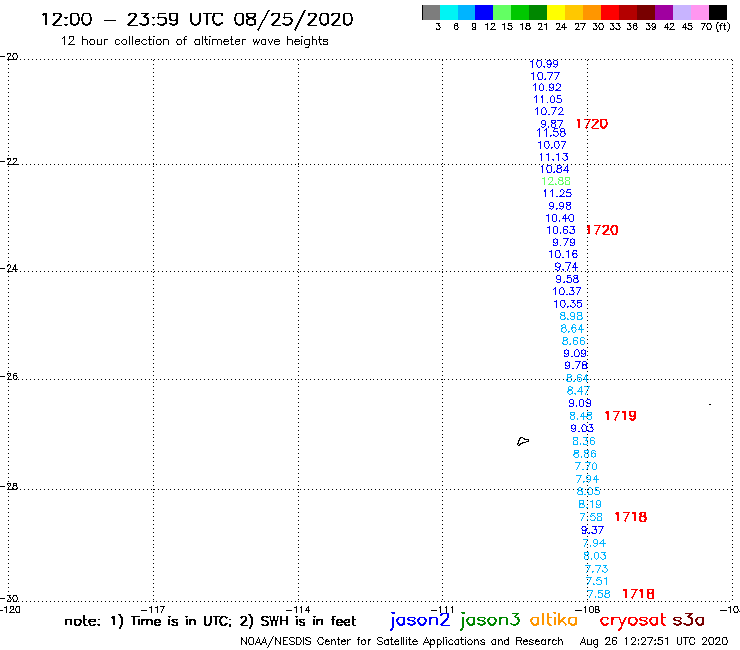Viewport: 740px width, 650px height.
Task: Click the wave height value 8.66
Action: tap(573, 341)
